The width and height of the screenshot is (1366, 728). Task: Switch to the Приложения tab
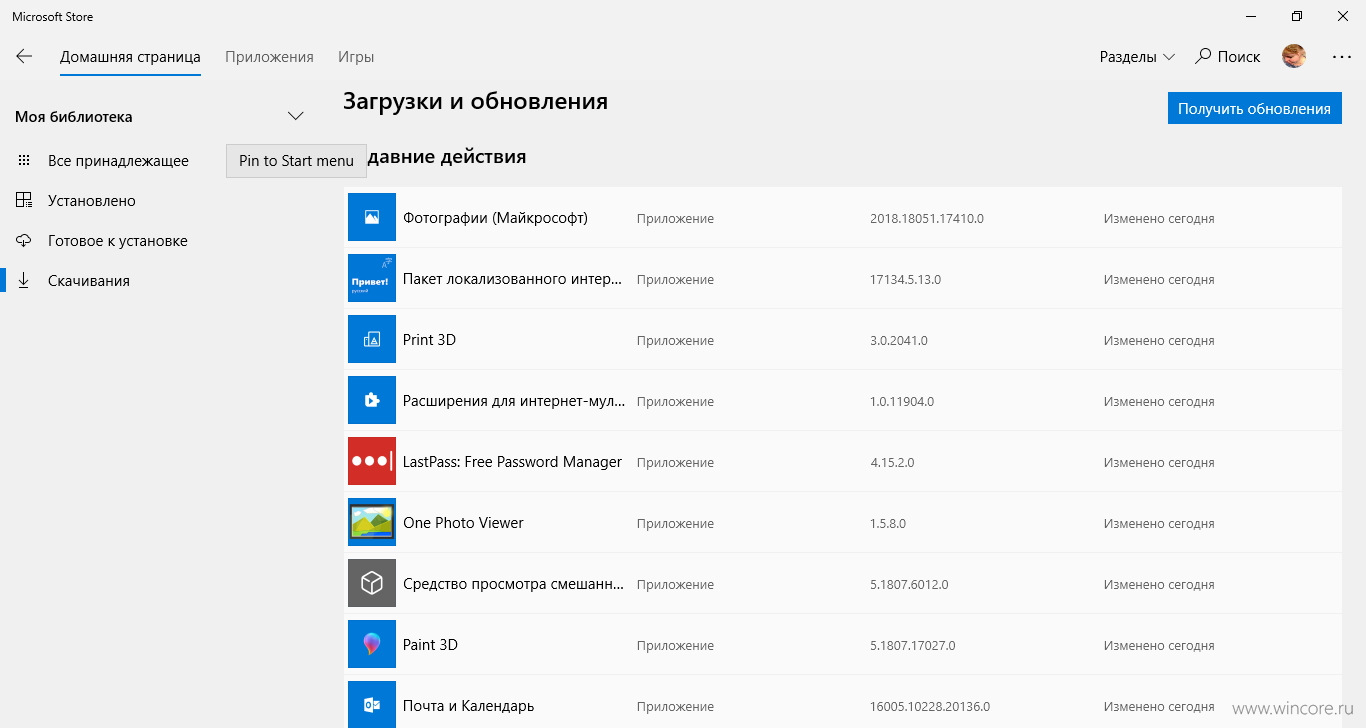[269, 57]
